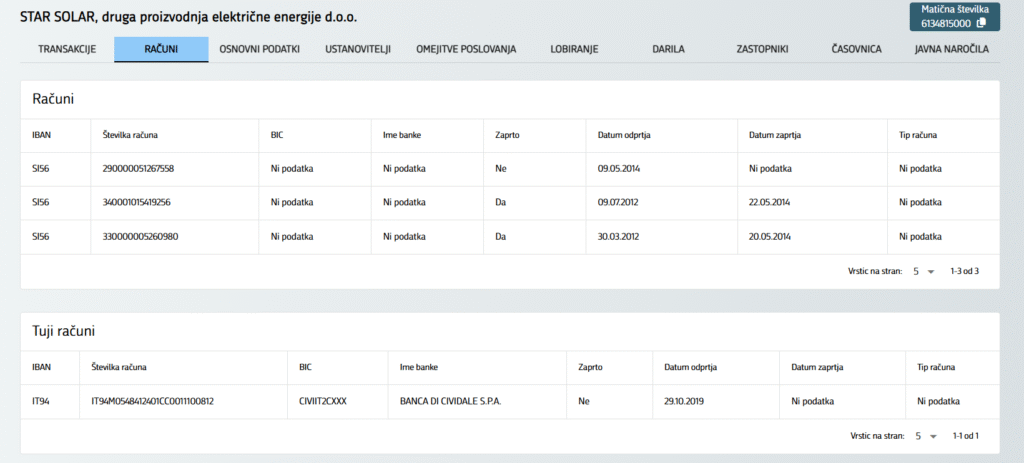
Task: Expand rows-per-page dropdown in Tuji računi table
Action: click(x=922, y=436)
